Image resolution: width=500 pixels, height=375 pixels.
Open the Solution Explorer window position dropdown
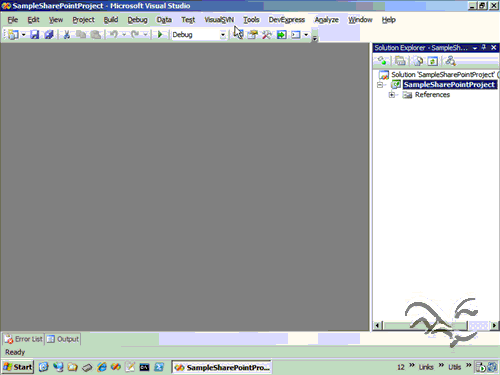tap(475, 48)
